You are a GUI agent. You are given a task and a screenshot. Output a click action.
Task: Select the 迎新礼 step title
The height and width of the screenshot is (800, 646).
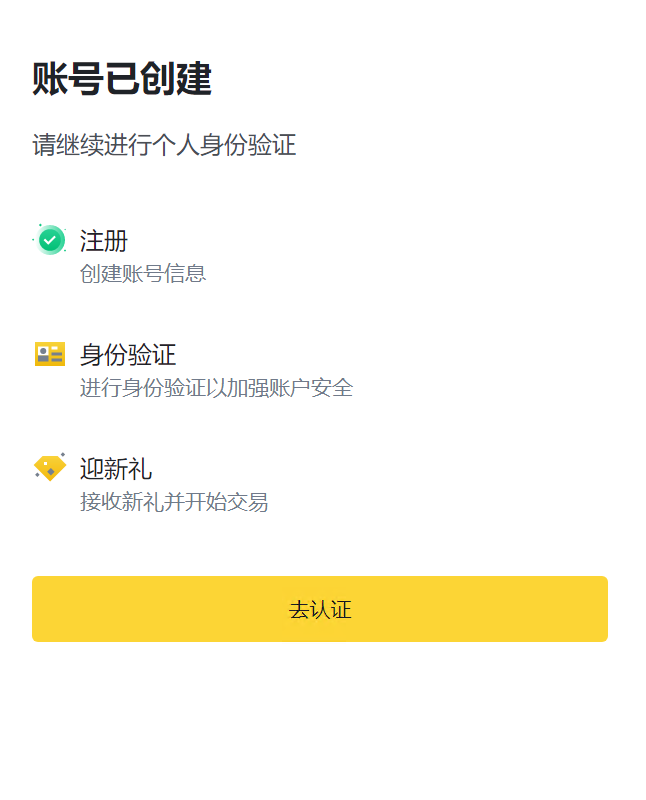click(116, 469)
